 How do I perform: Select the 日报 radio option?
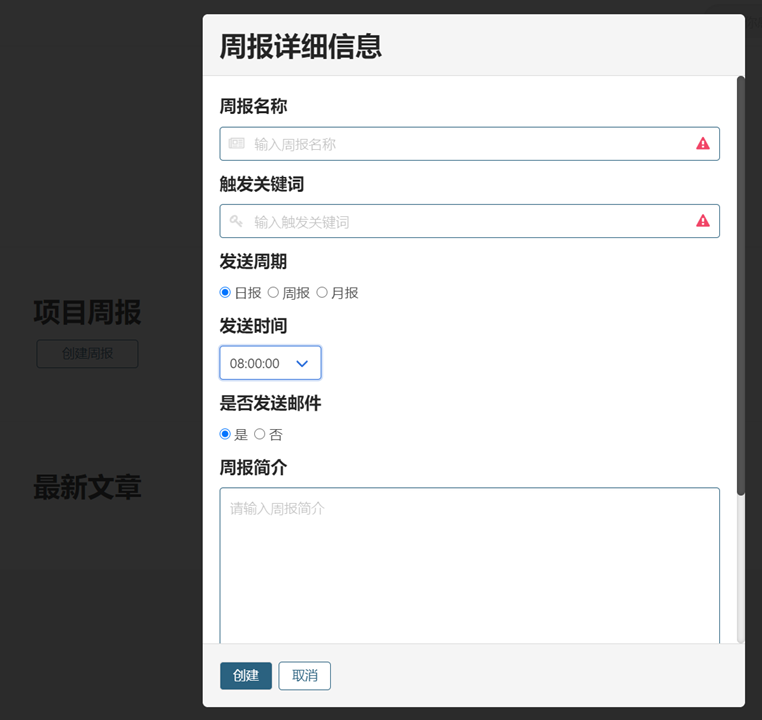point(225,293)
